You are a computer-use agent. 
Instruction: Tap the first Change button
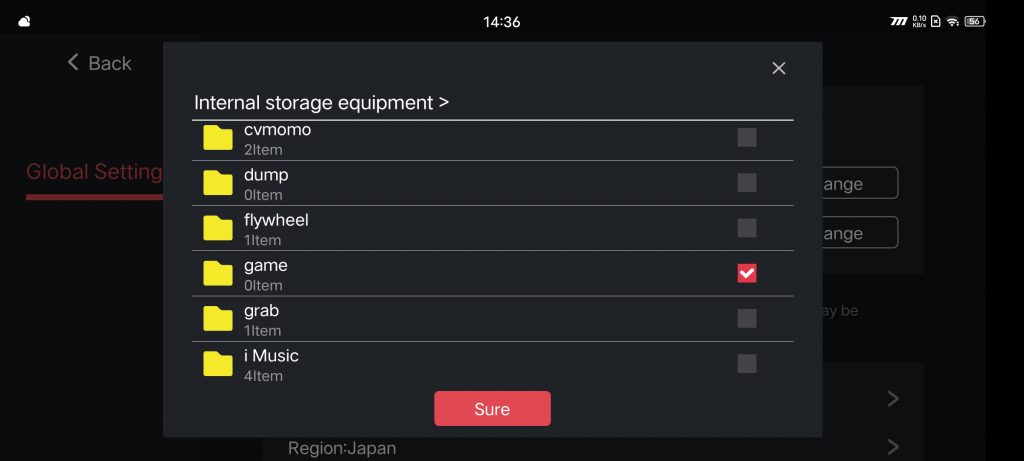point(859,183)
